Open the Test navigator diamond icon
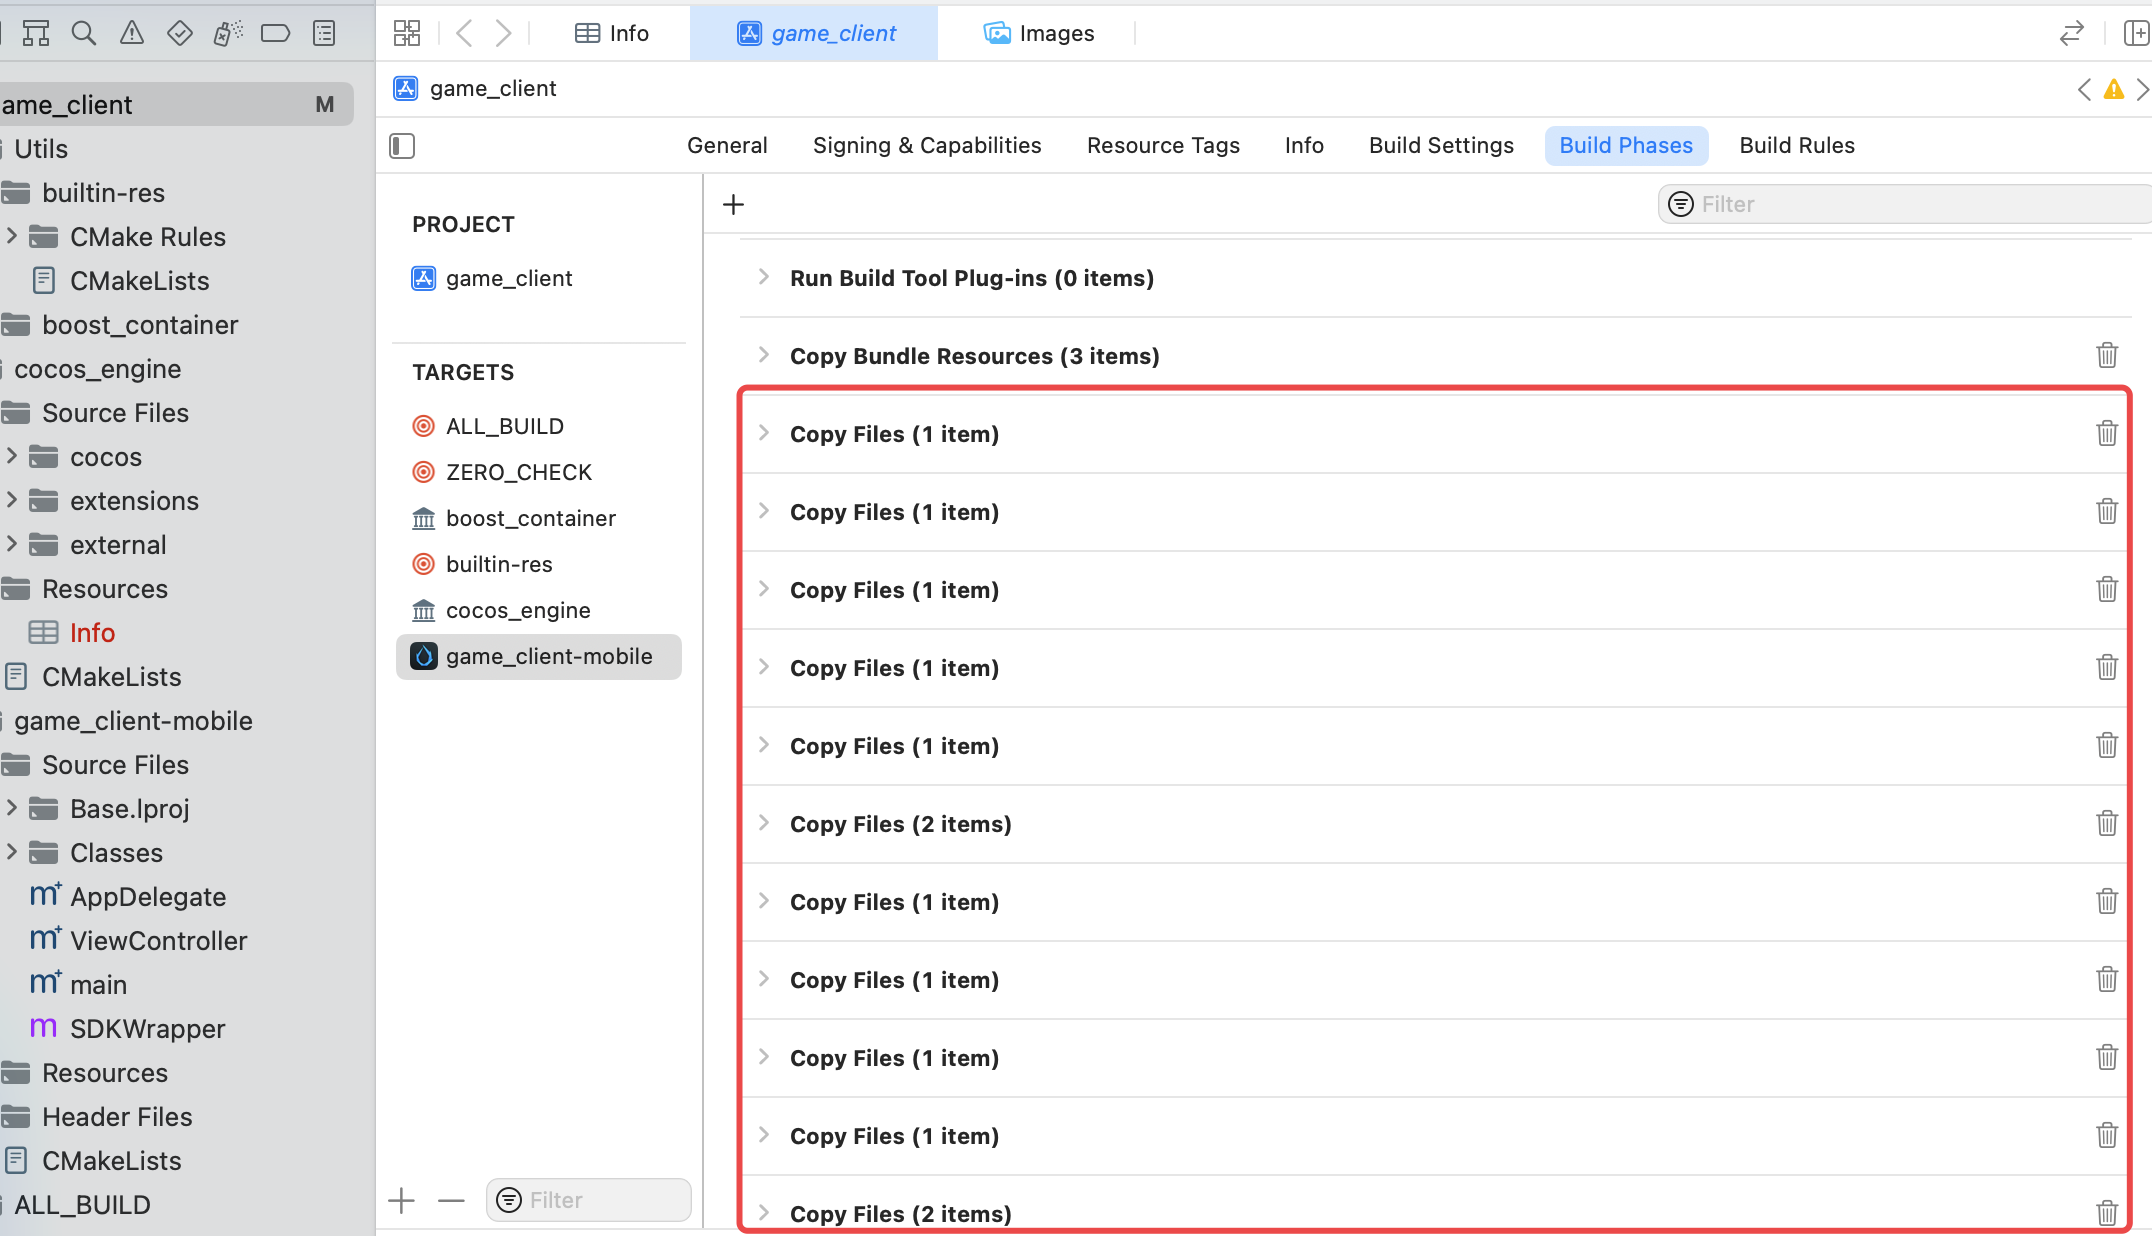Screen dimensions: 2152x1236 click(x=180, y=33)
